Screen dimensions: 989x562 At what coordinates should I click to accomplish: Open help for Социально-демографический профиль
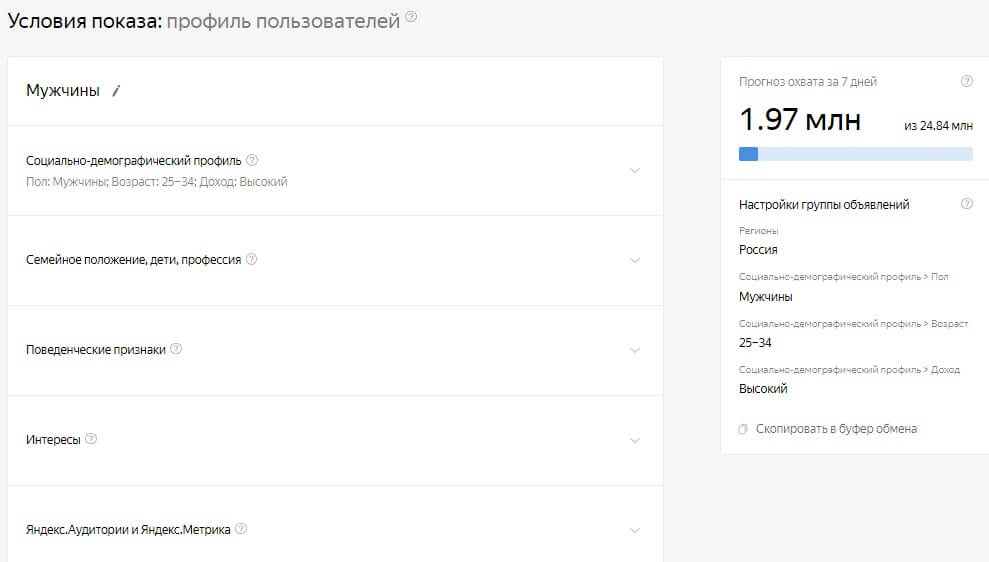252,159
